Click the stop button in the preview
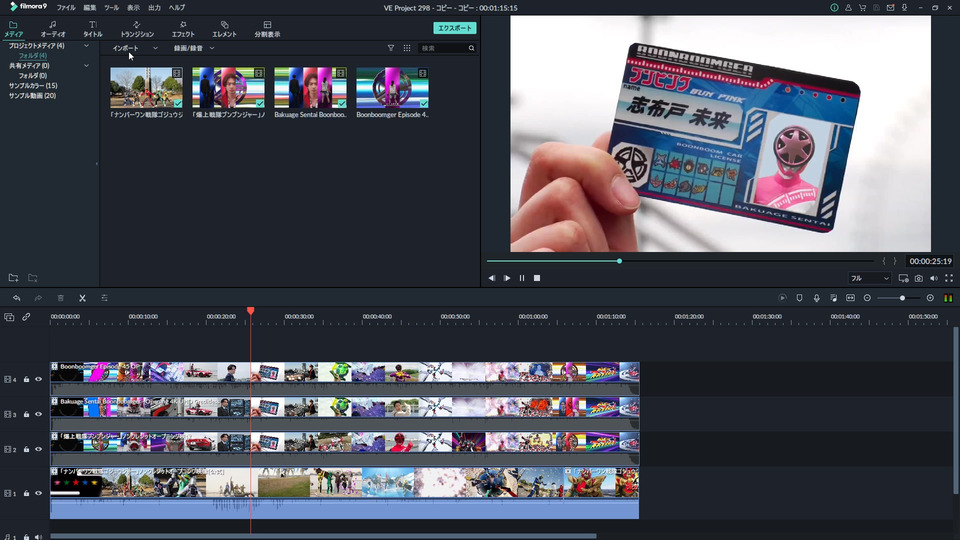The image size is (960, 540). pos(537,279)
